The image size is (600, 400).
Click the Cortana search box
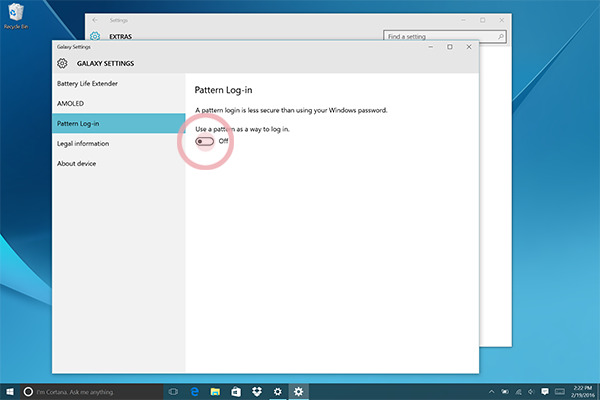click(92, 392)
